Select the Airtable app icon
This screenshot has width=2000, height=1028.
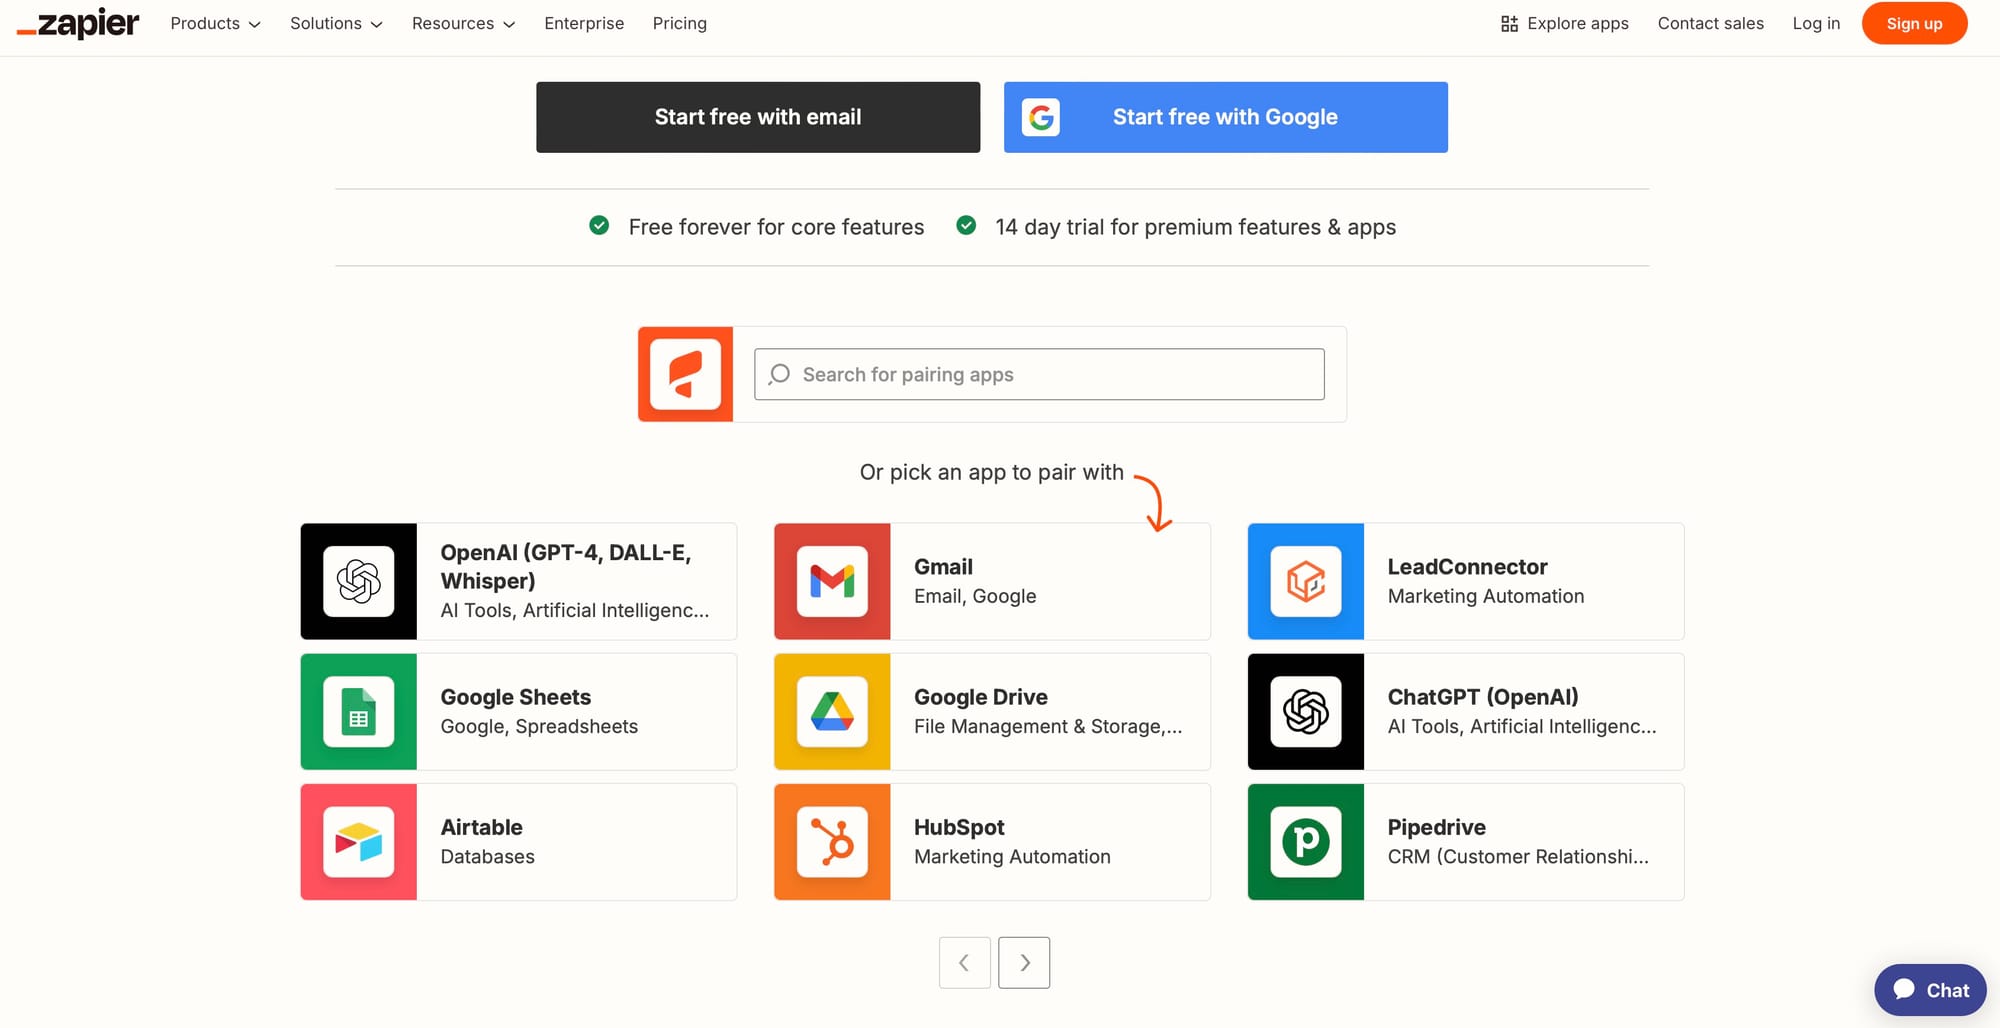(x=358, y=842)
